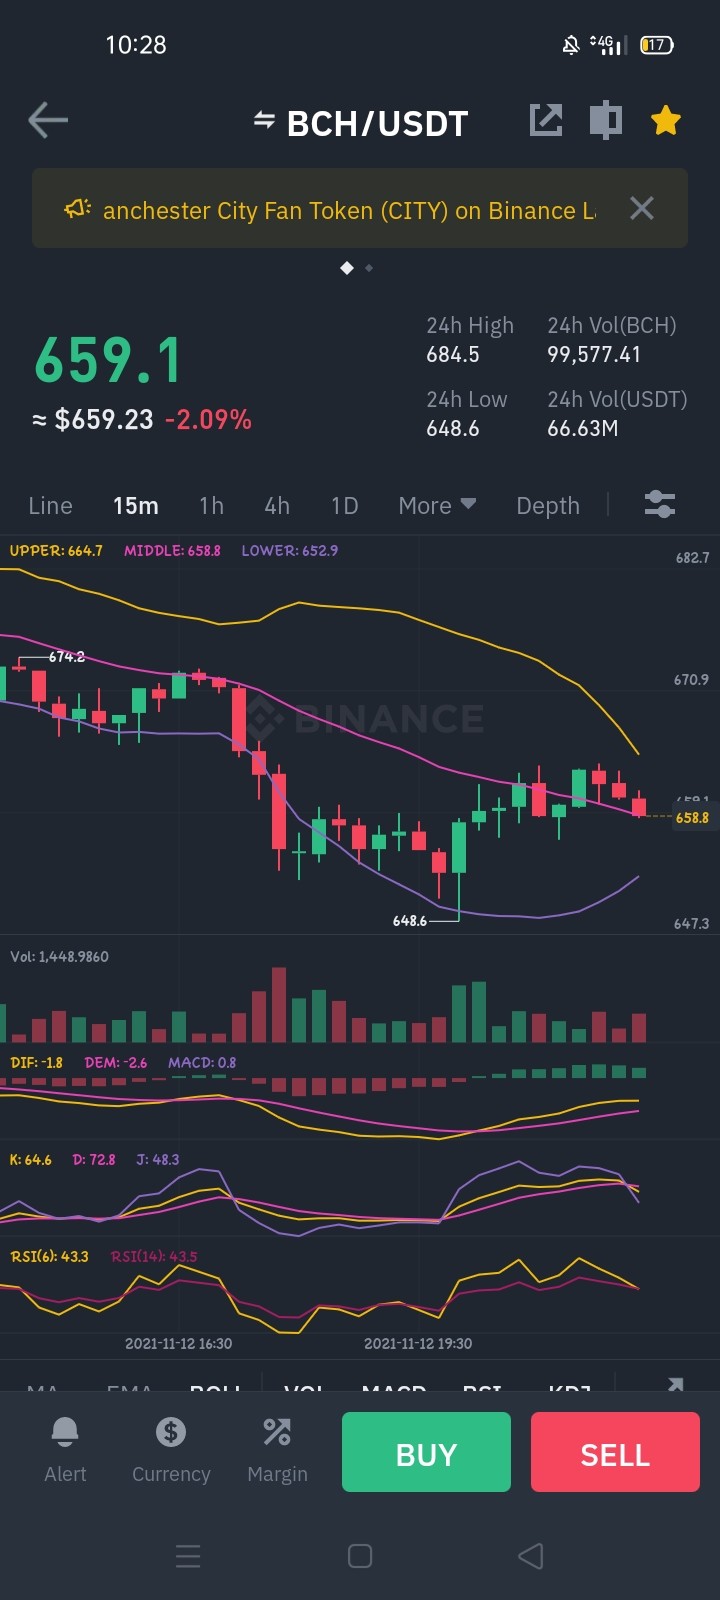This screenshot has width=720, height=1600.
Task: Expand the More timeframes dropdown
Action: pyautogui.click(x=437, y=506)
